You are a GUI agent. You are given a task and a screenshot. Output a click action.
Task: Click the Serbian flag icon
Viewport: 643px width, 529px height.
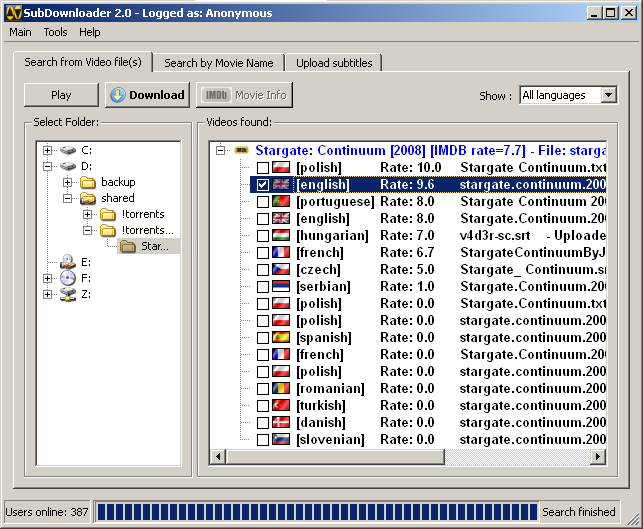pyautogui.click(x=281, y=286)
